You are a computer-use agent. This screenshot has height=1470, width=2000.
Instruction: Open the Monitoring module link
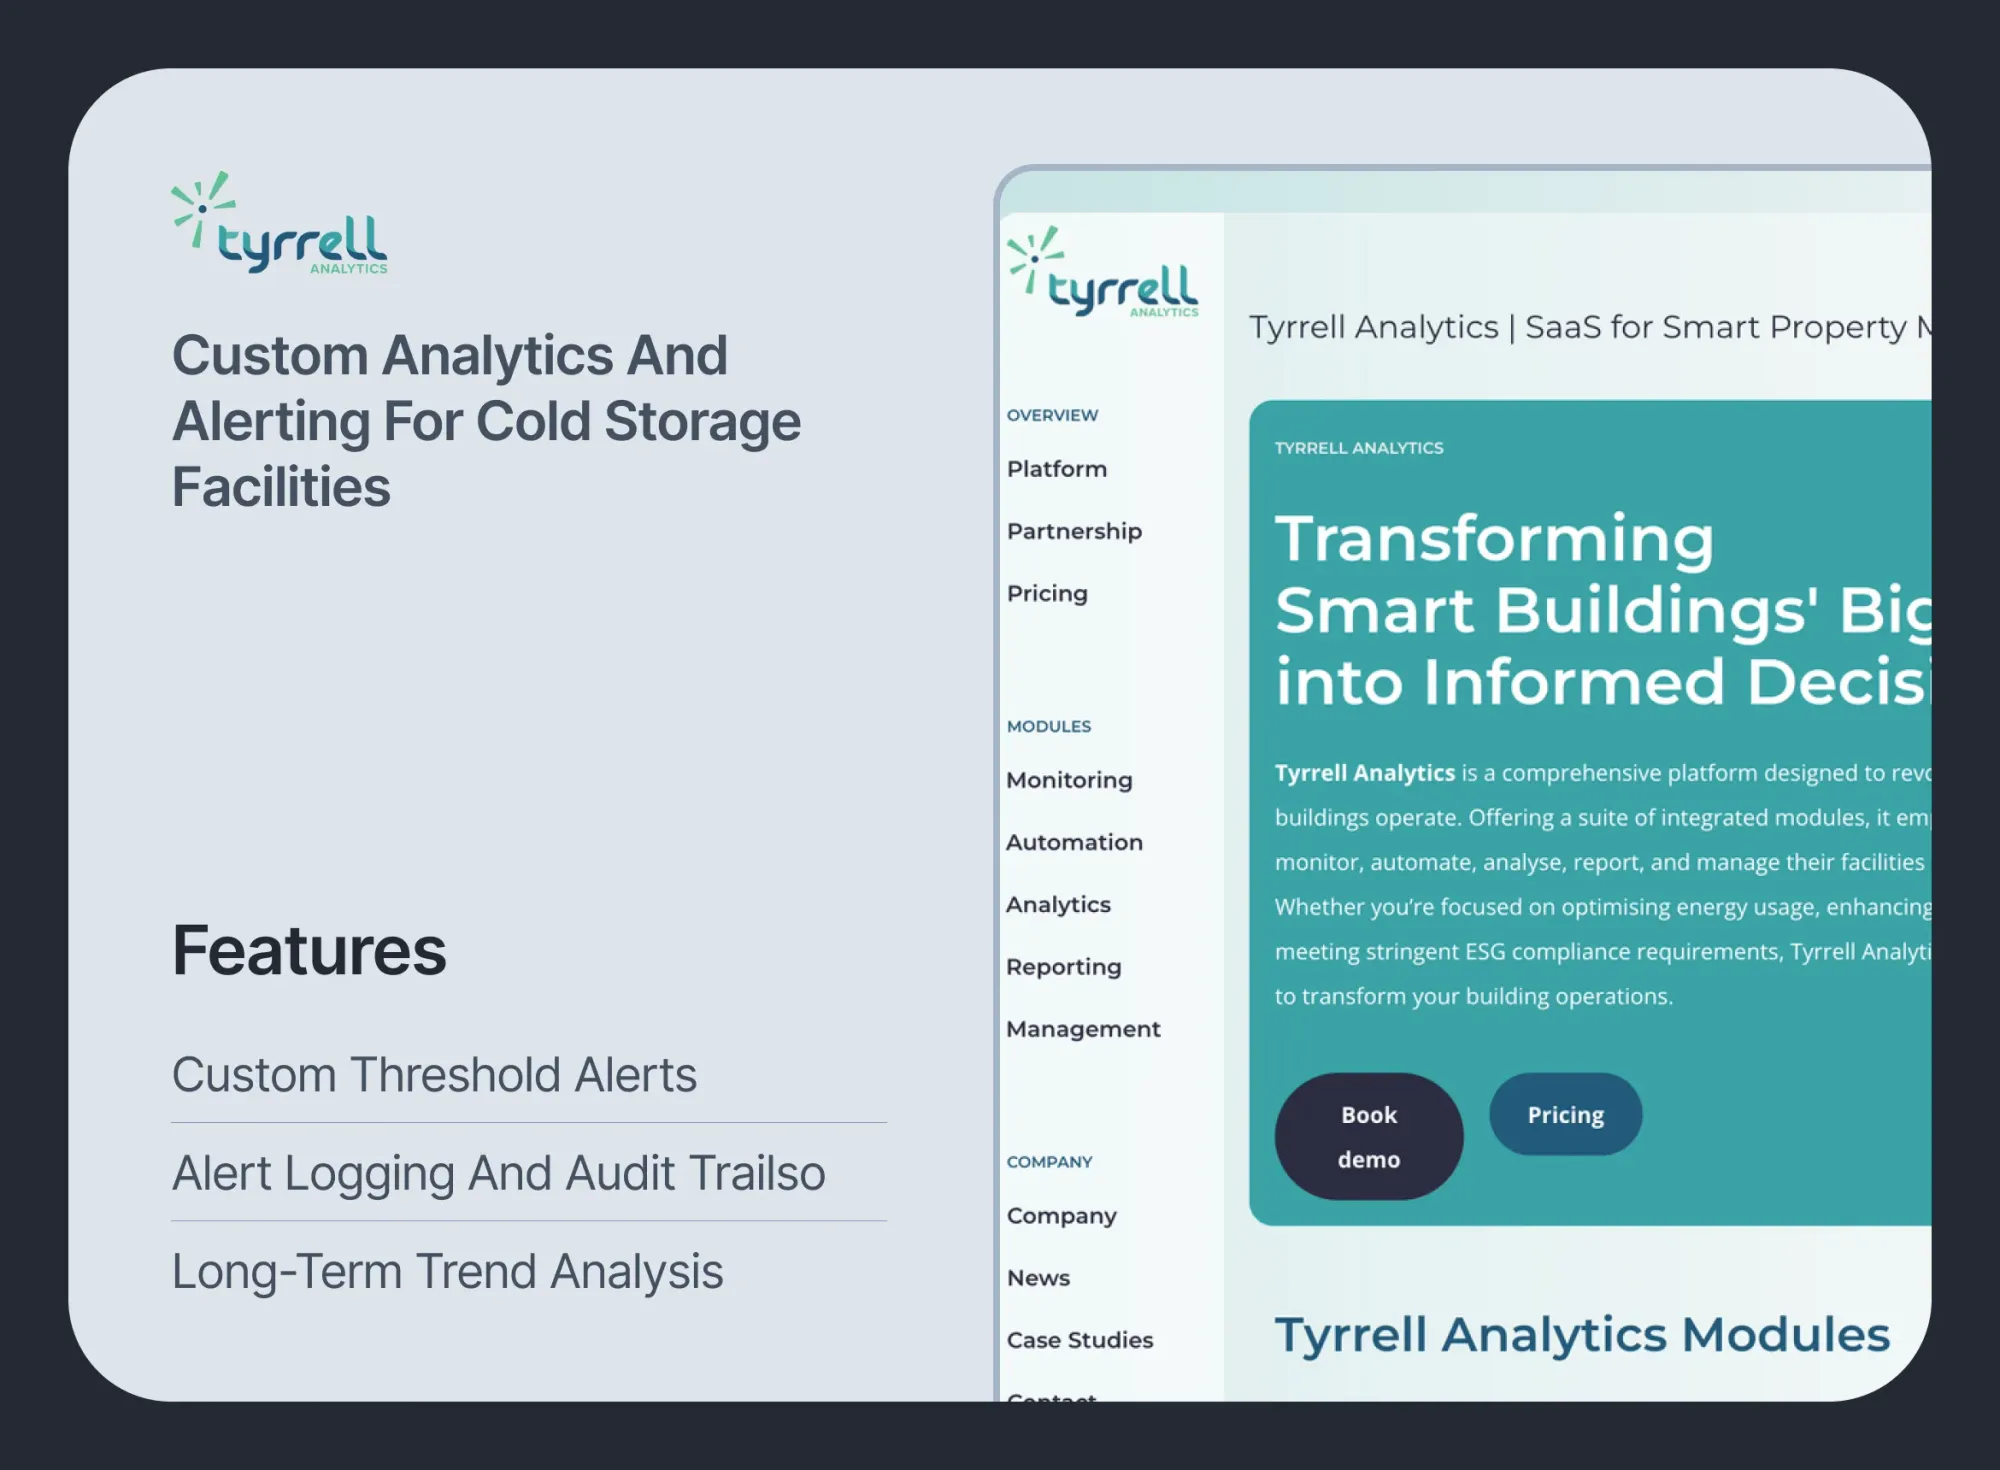click(1069, 780)
